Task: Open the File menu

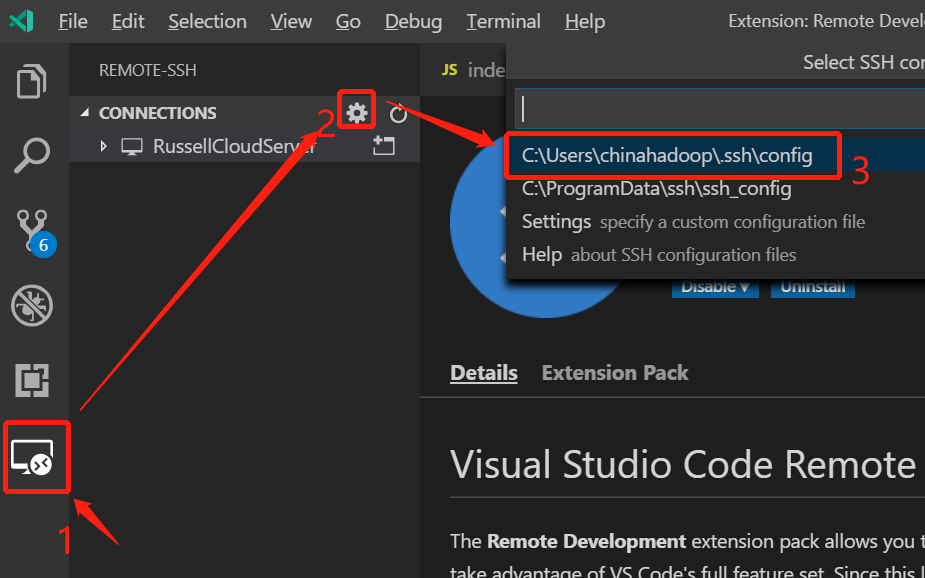Action: [x=73, y=21]
